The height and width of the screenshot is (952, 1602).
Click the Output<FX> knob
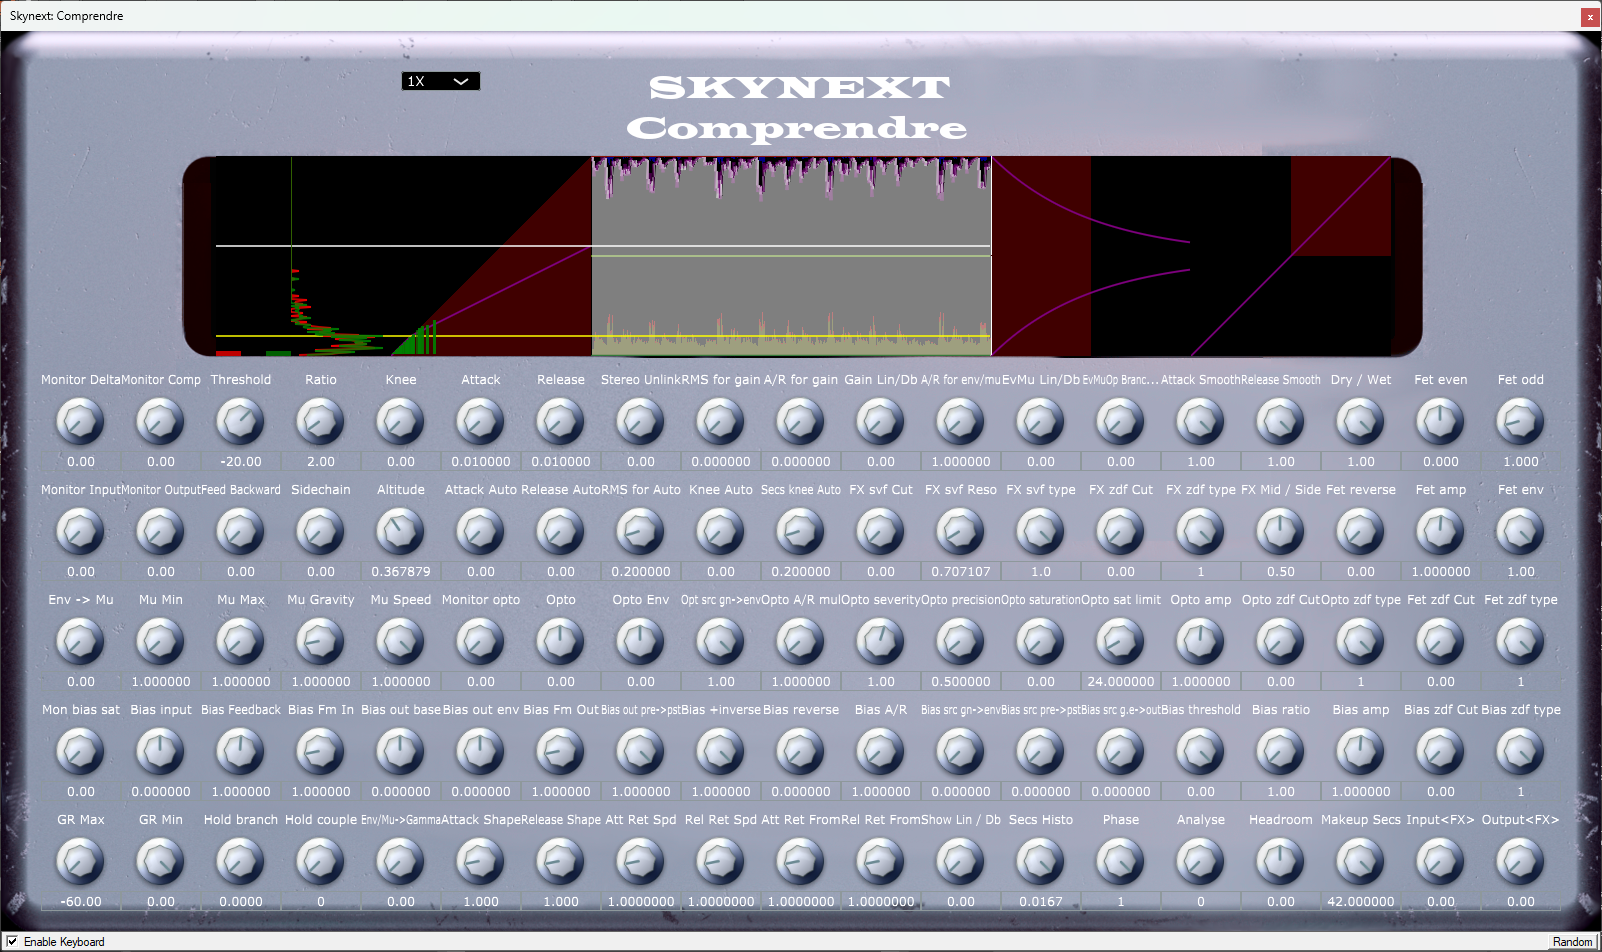click(1520, 861)
